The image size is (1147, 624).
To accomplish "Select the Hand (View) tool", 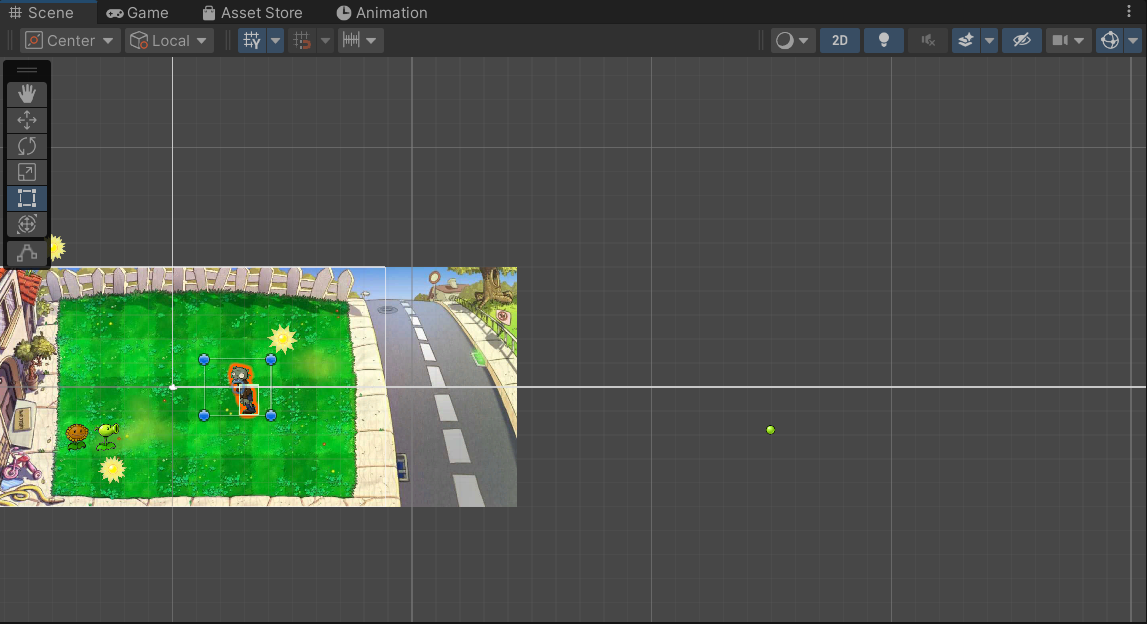I will [x=27, y=94].
